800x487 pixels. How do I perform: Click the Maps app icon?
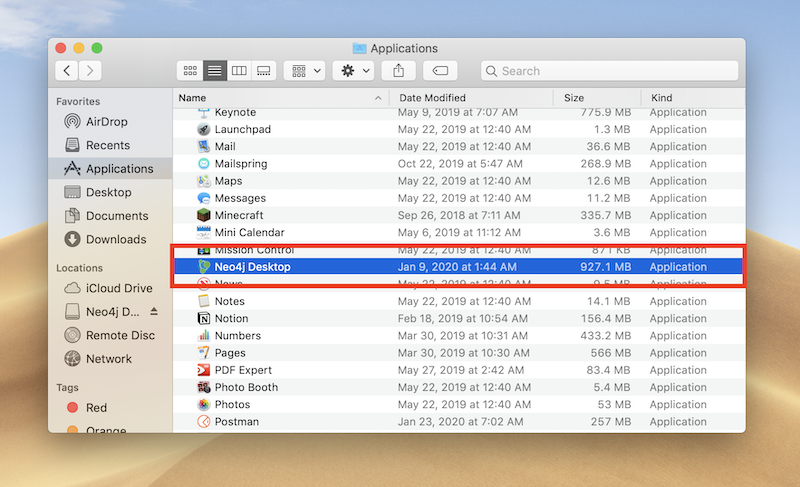tap(204, 181)
